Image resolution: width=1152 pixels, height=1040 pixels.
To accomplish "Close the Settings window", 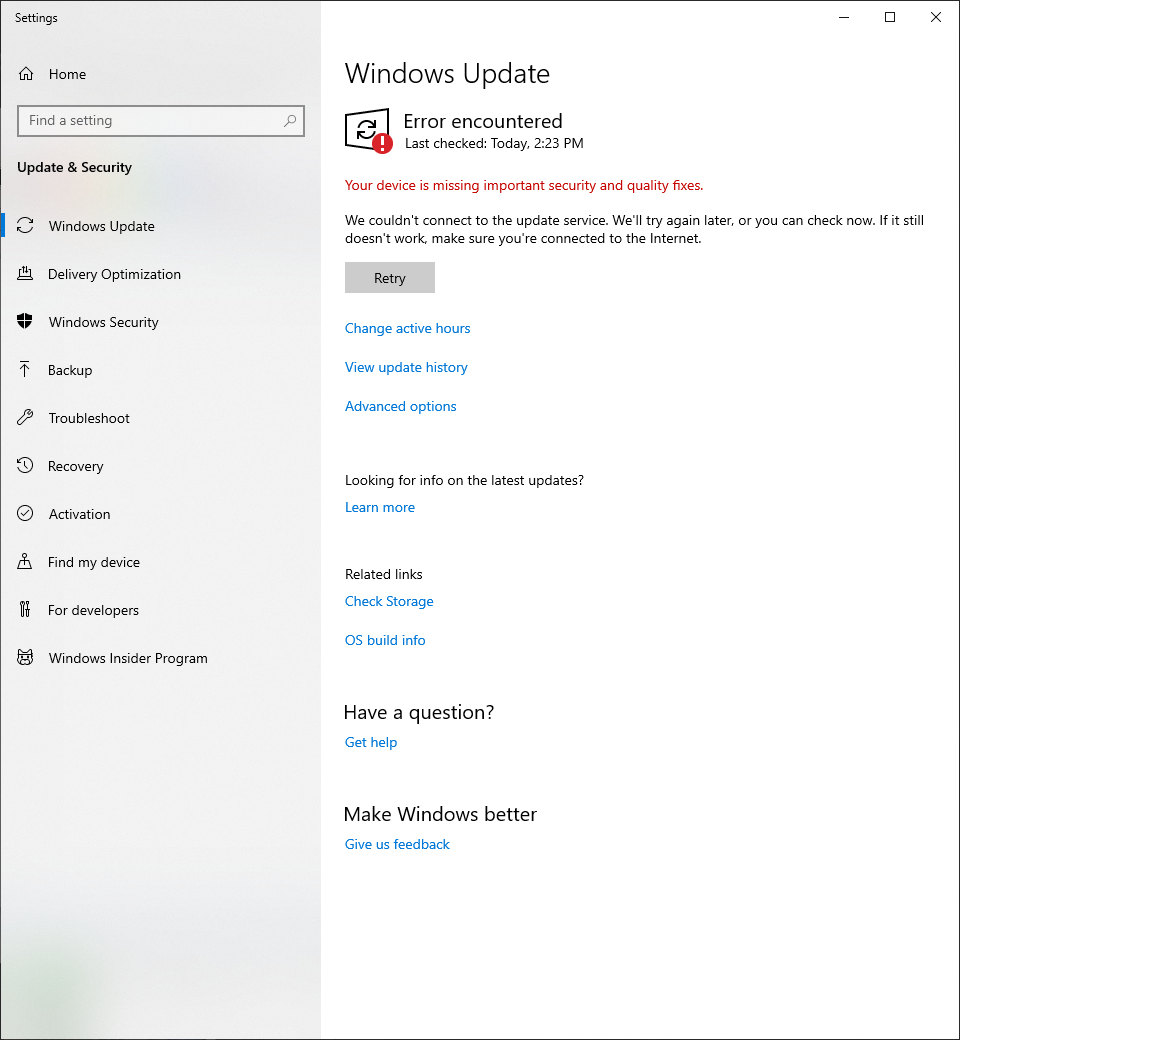I will click(935, 17).
